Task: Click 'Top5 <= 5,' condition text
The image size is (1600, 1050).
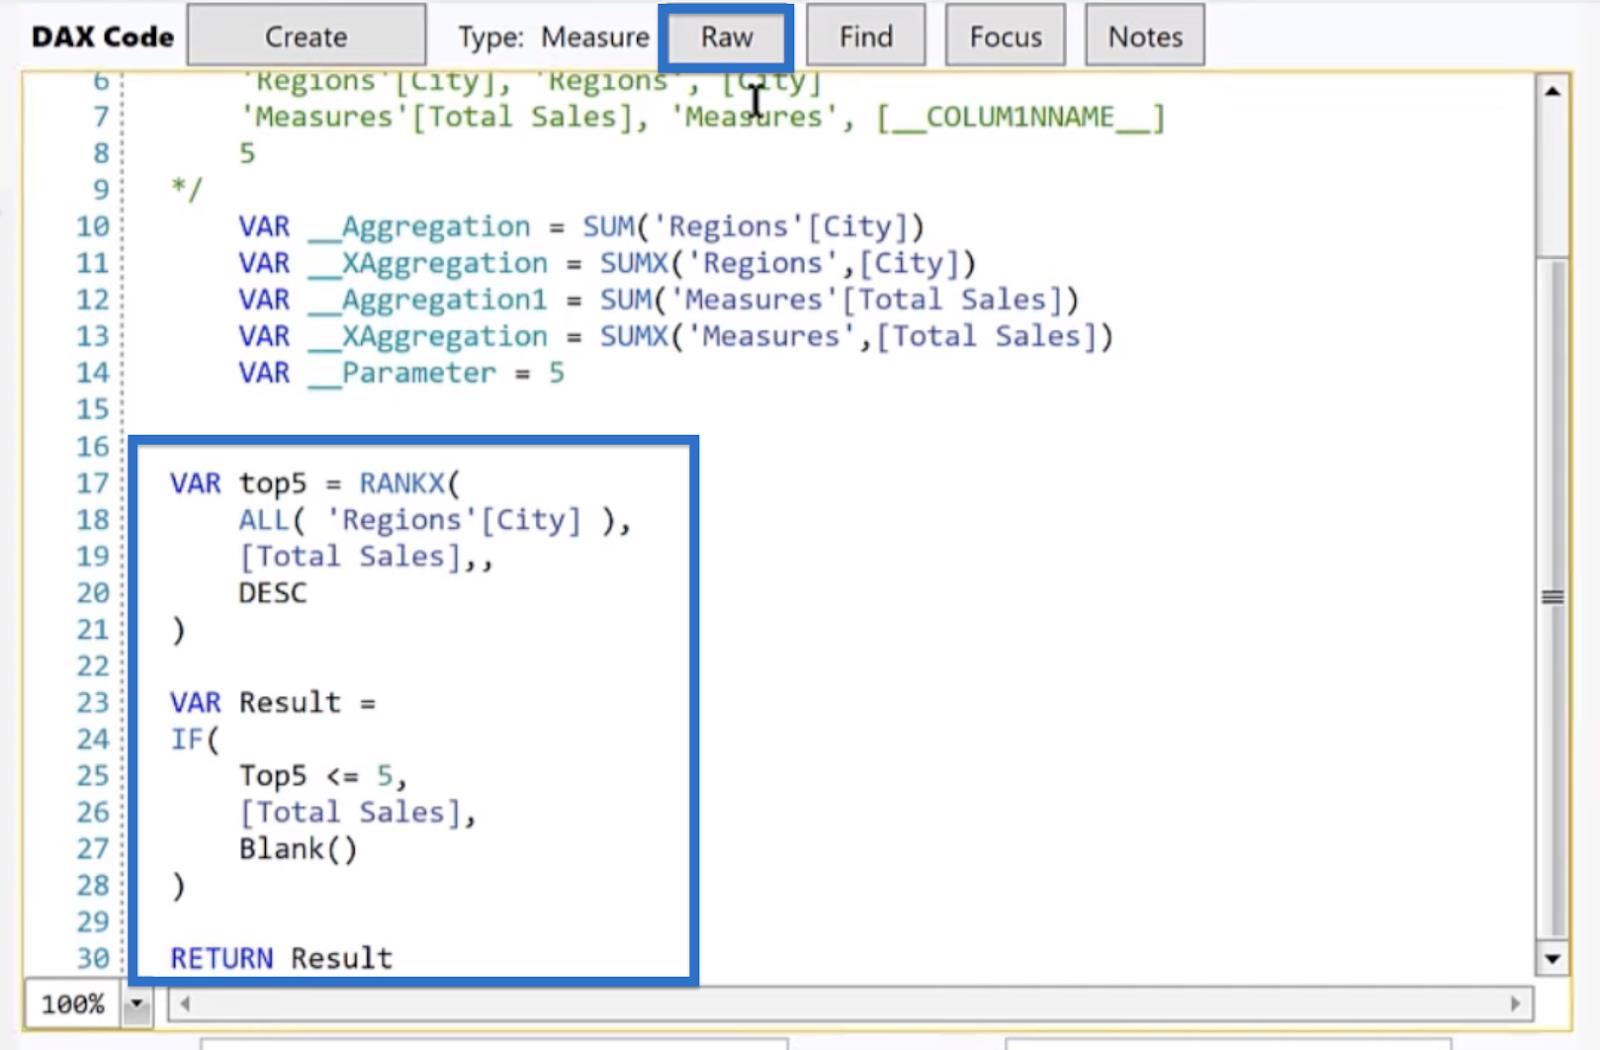Action: point(322,776)
